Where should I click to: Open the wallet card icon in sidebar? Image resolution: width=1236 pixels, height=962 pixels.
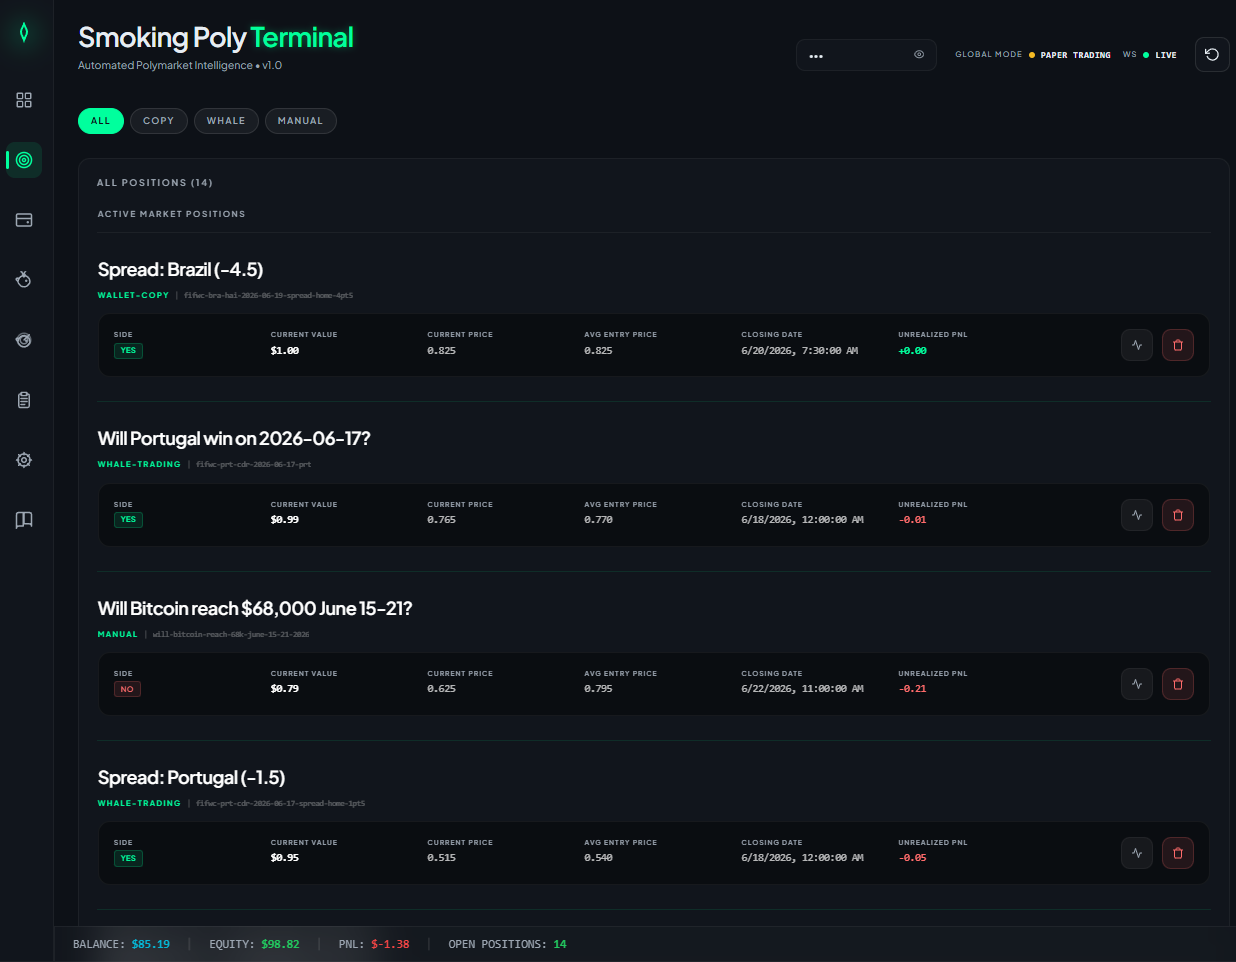[x=24, y=220]
